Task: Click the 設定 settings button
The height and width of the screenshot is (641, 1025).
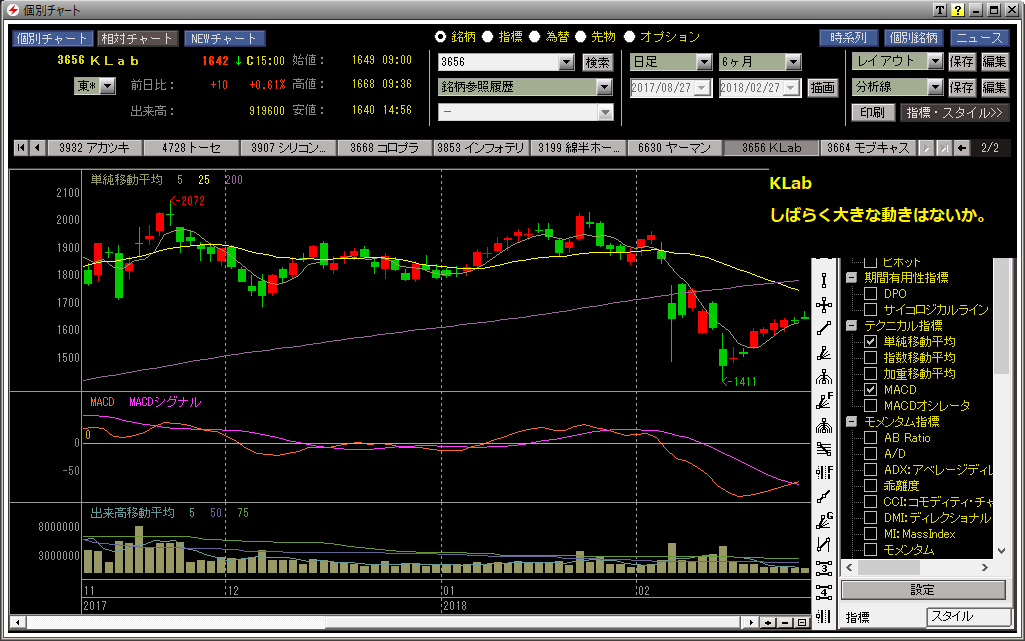Action: point(922,590)
